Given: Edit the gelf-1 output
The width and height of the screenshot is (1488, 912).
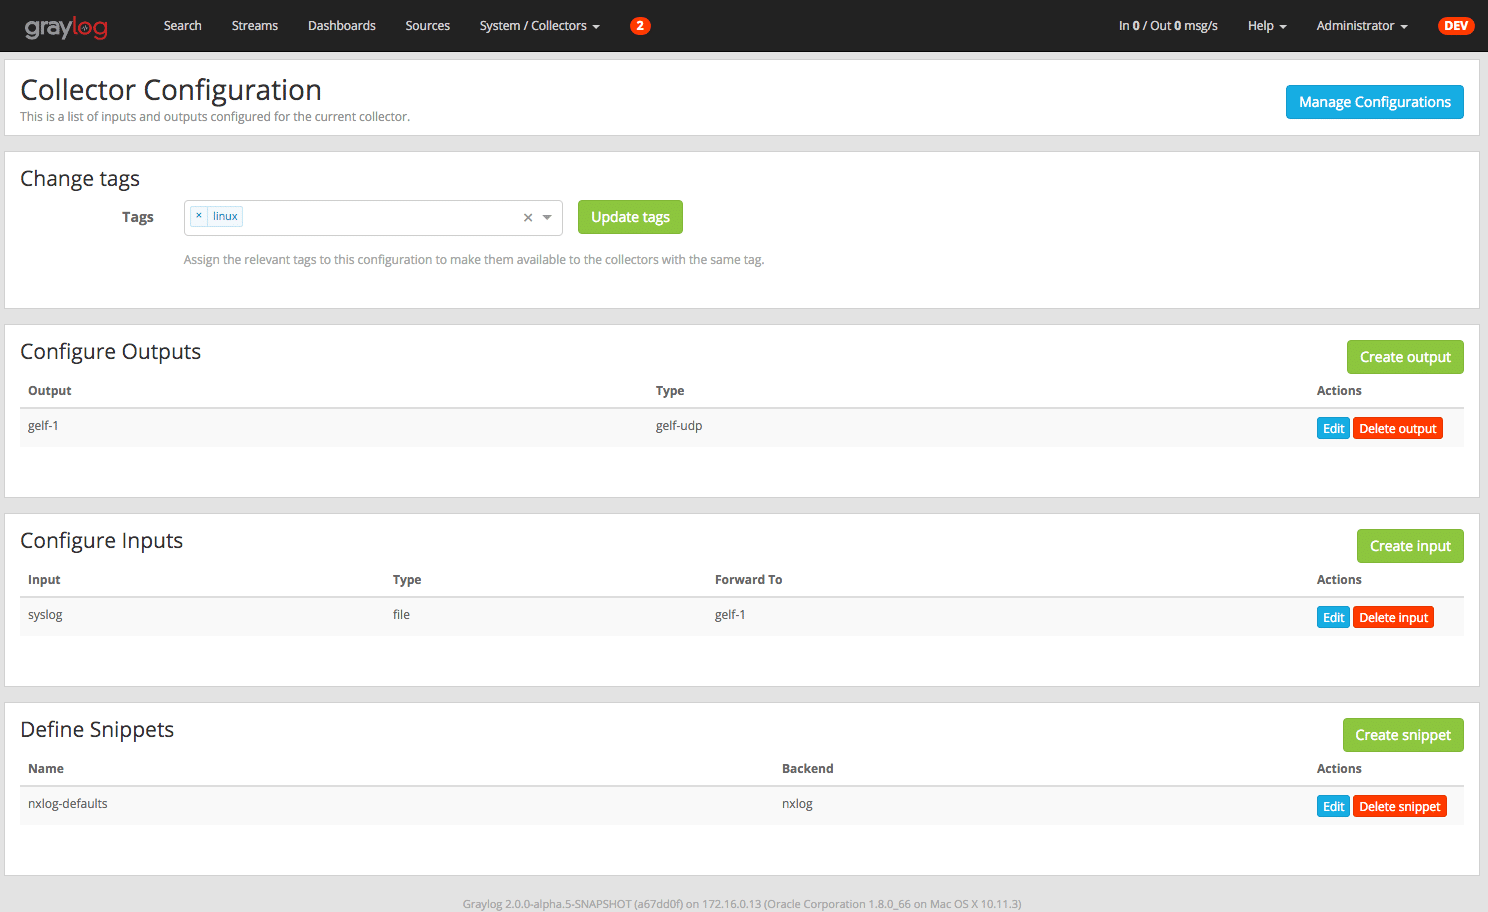Looking at the screenshot, I should tap(1333, 429).
